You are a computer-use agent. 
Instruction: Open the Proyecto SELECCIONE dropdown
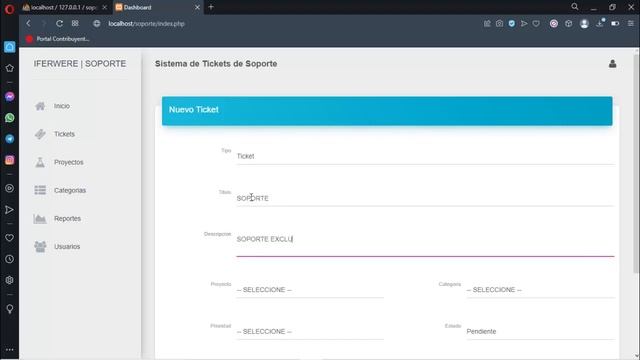point(310,290)
